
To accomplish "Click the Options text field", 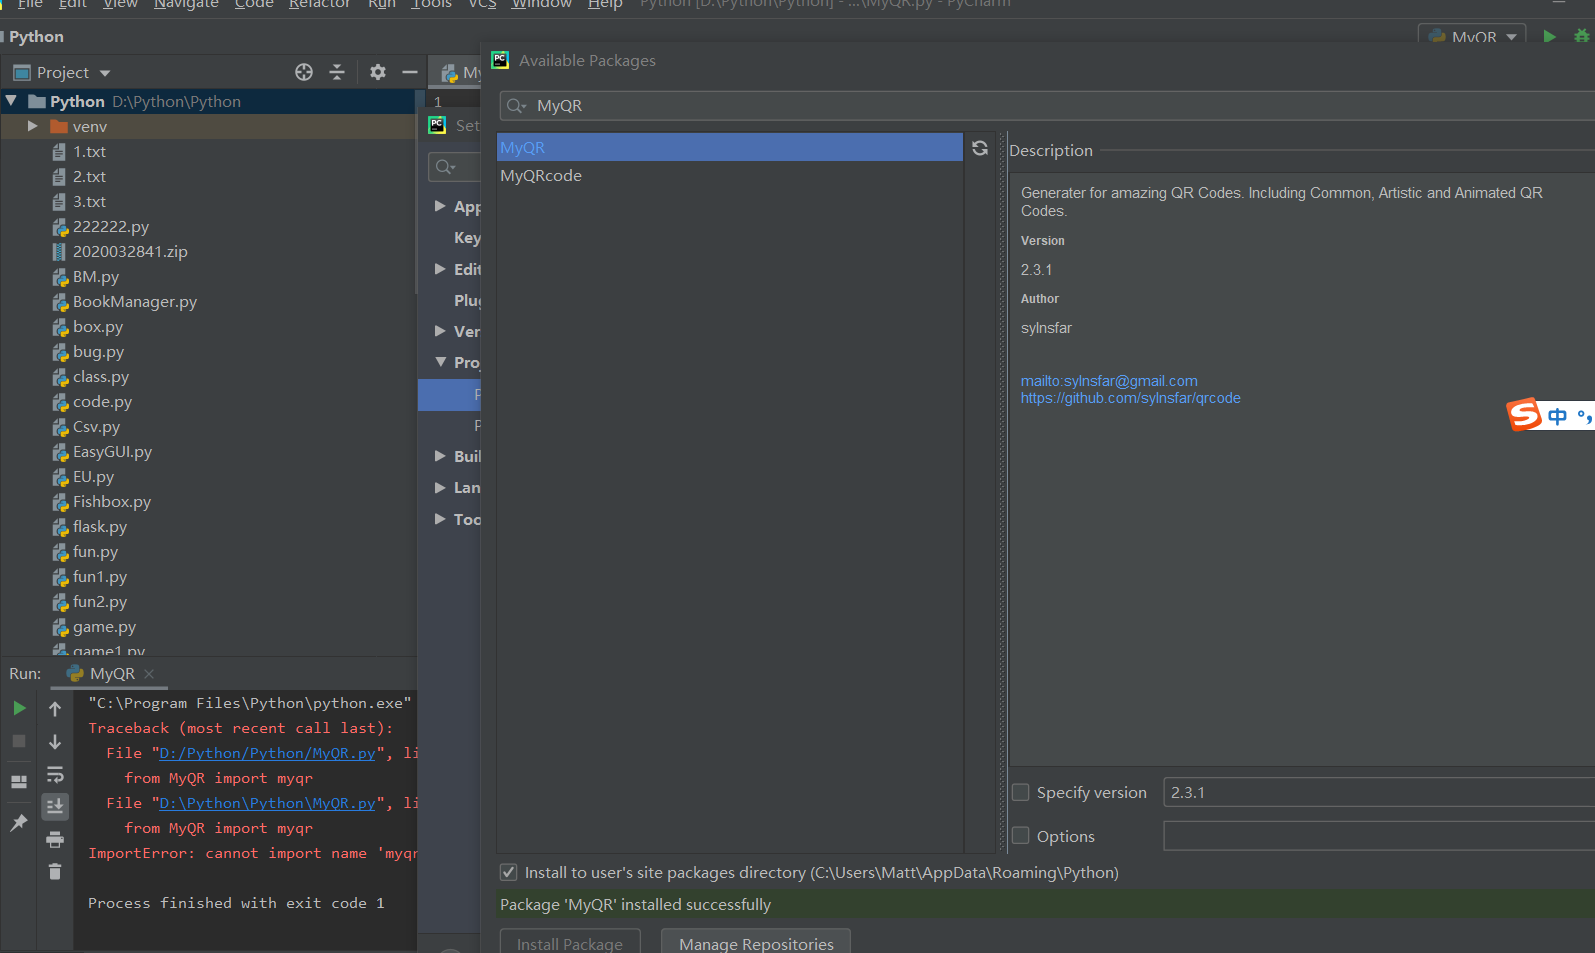I will (x=1379, y=836).
